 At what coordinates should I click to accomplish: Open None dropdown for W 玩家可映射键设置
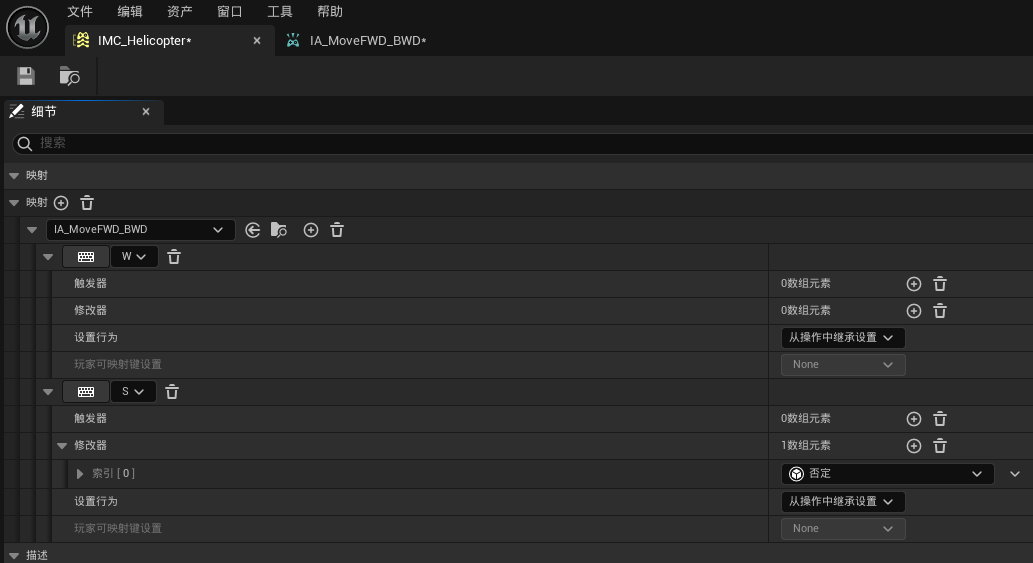pos(843,365)
